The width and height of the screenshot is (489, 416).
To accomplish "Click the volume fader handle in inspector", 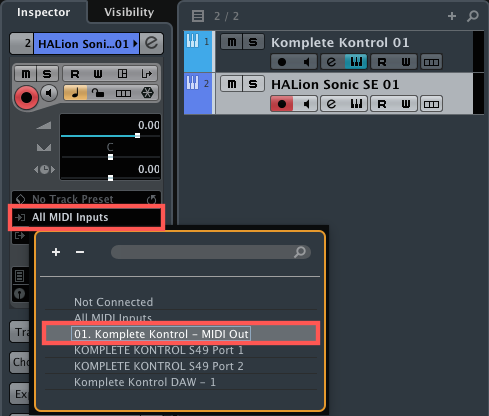I will tap(137, 136).
